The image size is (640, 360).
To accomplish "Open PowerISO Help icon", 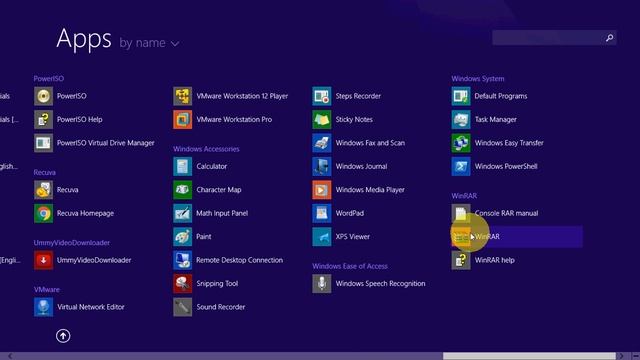I will tap(43, 120).
